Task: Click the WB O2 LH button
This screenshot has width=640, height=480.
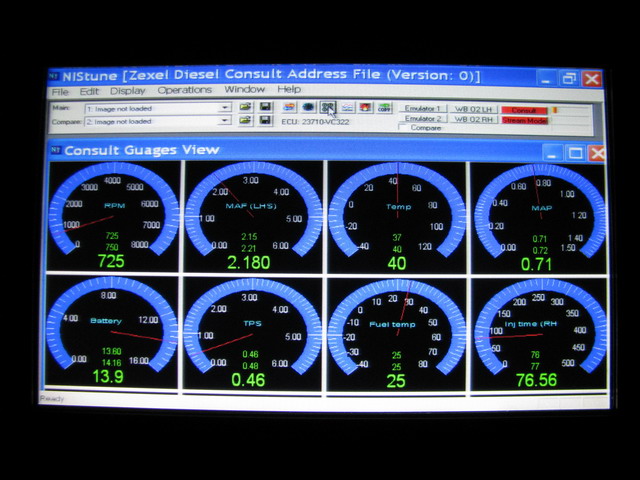Action: click(473, 109)
